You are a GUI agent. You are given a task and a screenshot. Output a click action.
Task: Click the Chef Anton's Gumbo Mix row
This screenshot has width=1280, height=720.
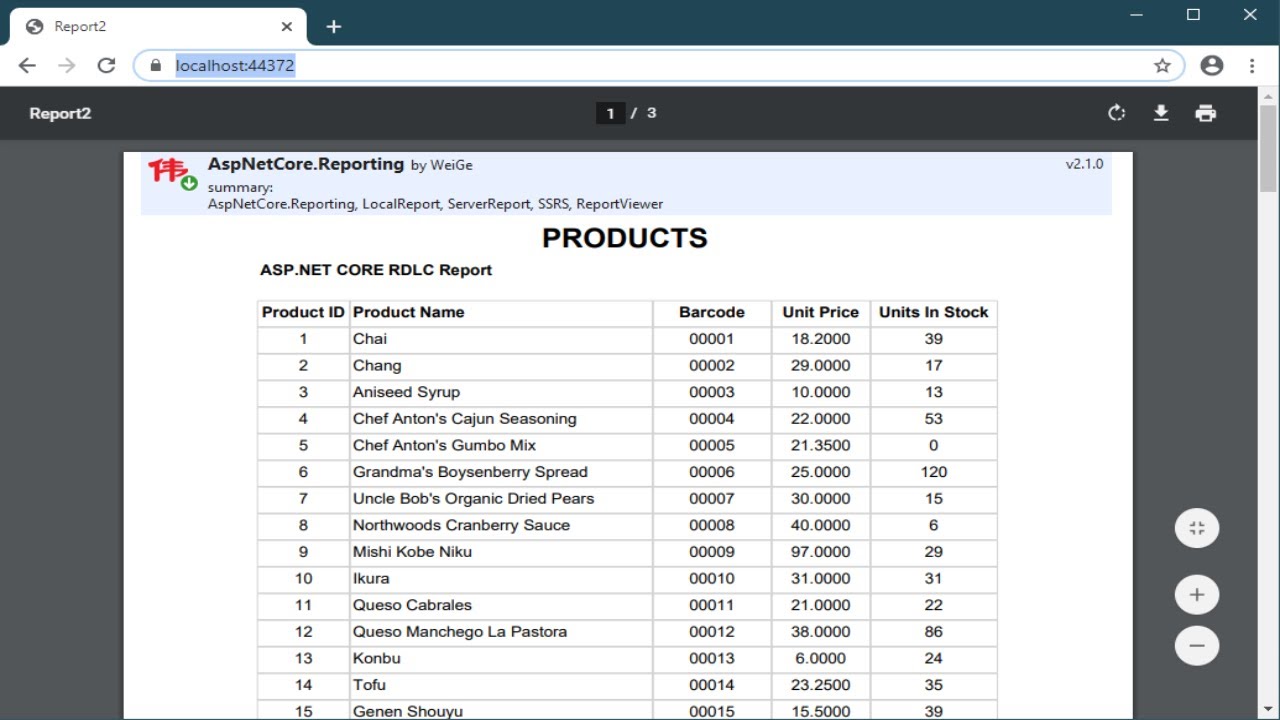444,446
